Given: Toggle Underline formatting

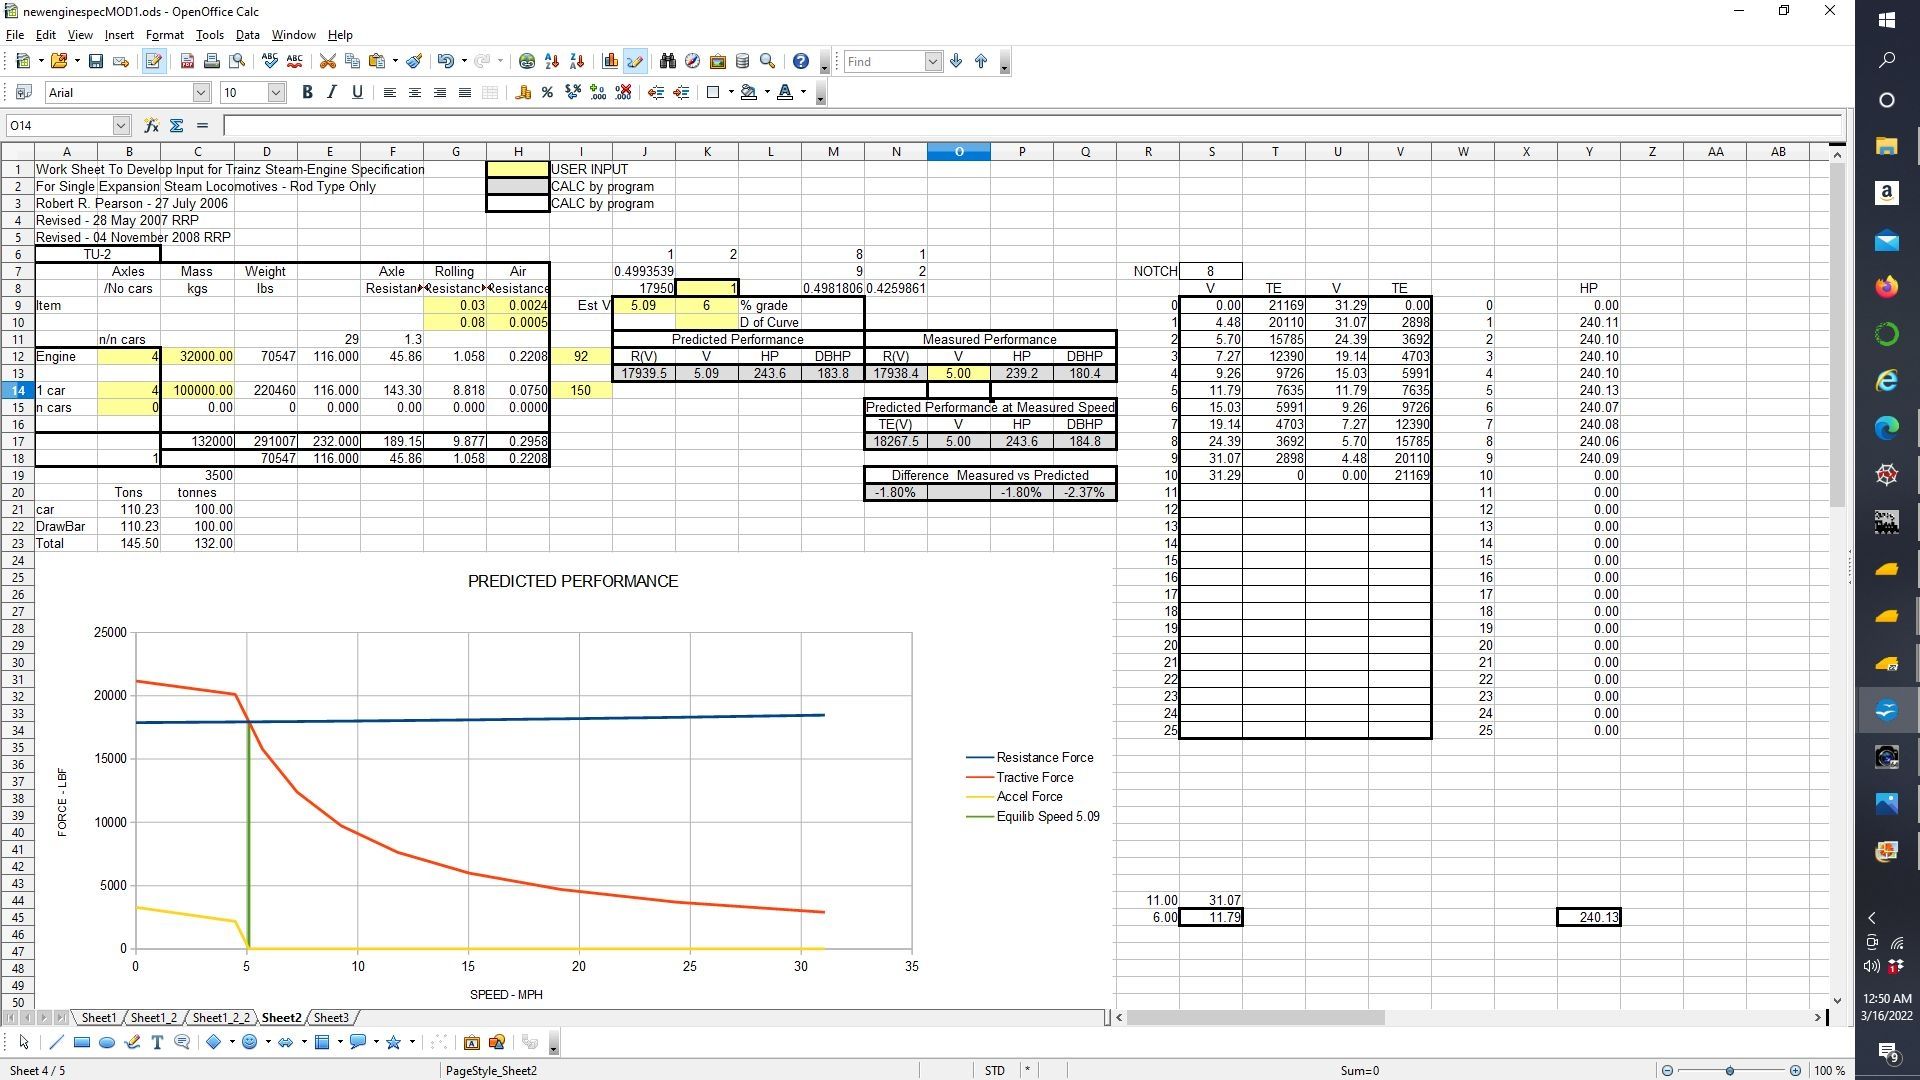Looking at the screenshot, I should coord(357,93).
